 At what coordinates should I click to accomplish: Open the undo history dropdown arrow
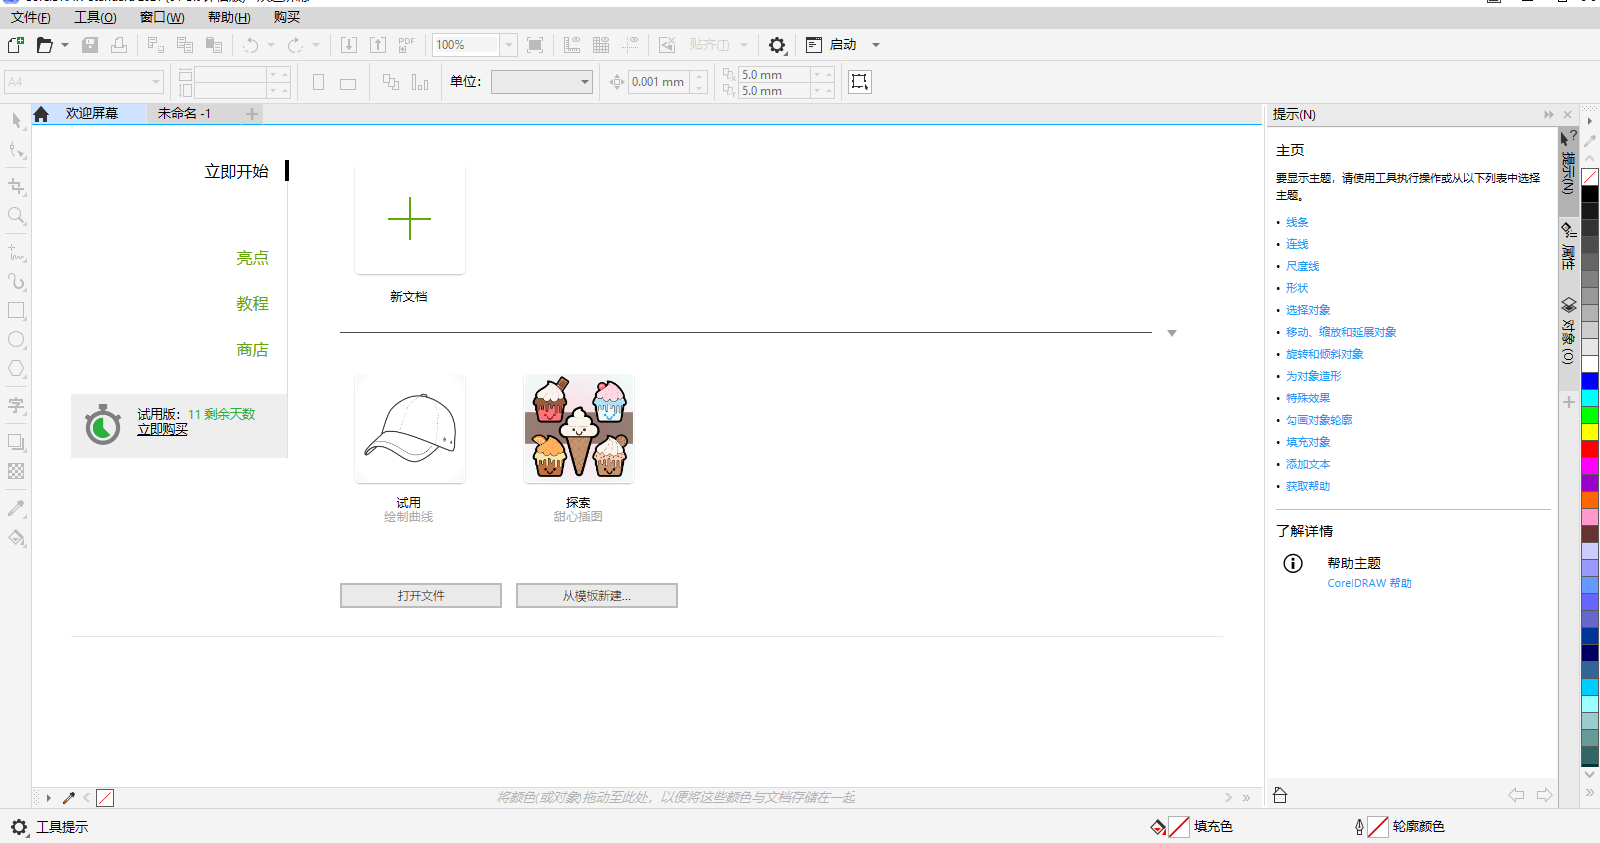[271, 45]
